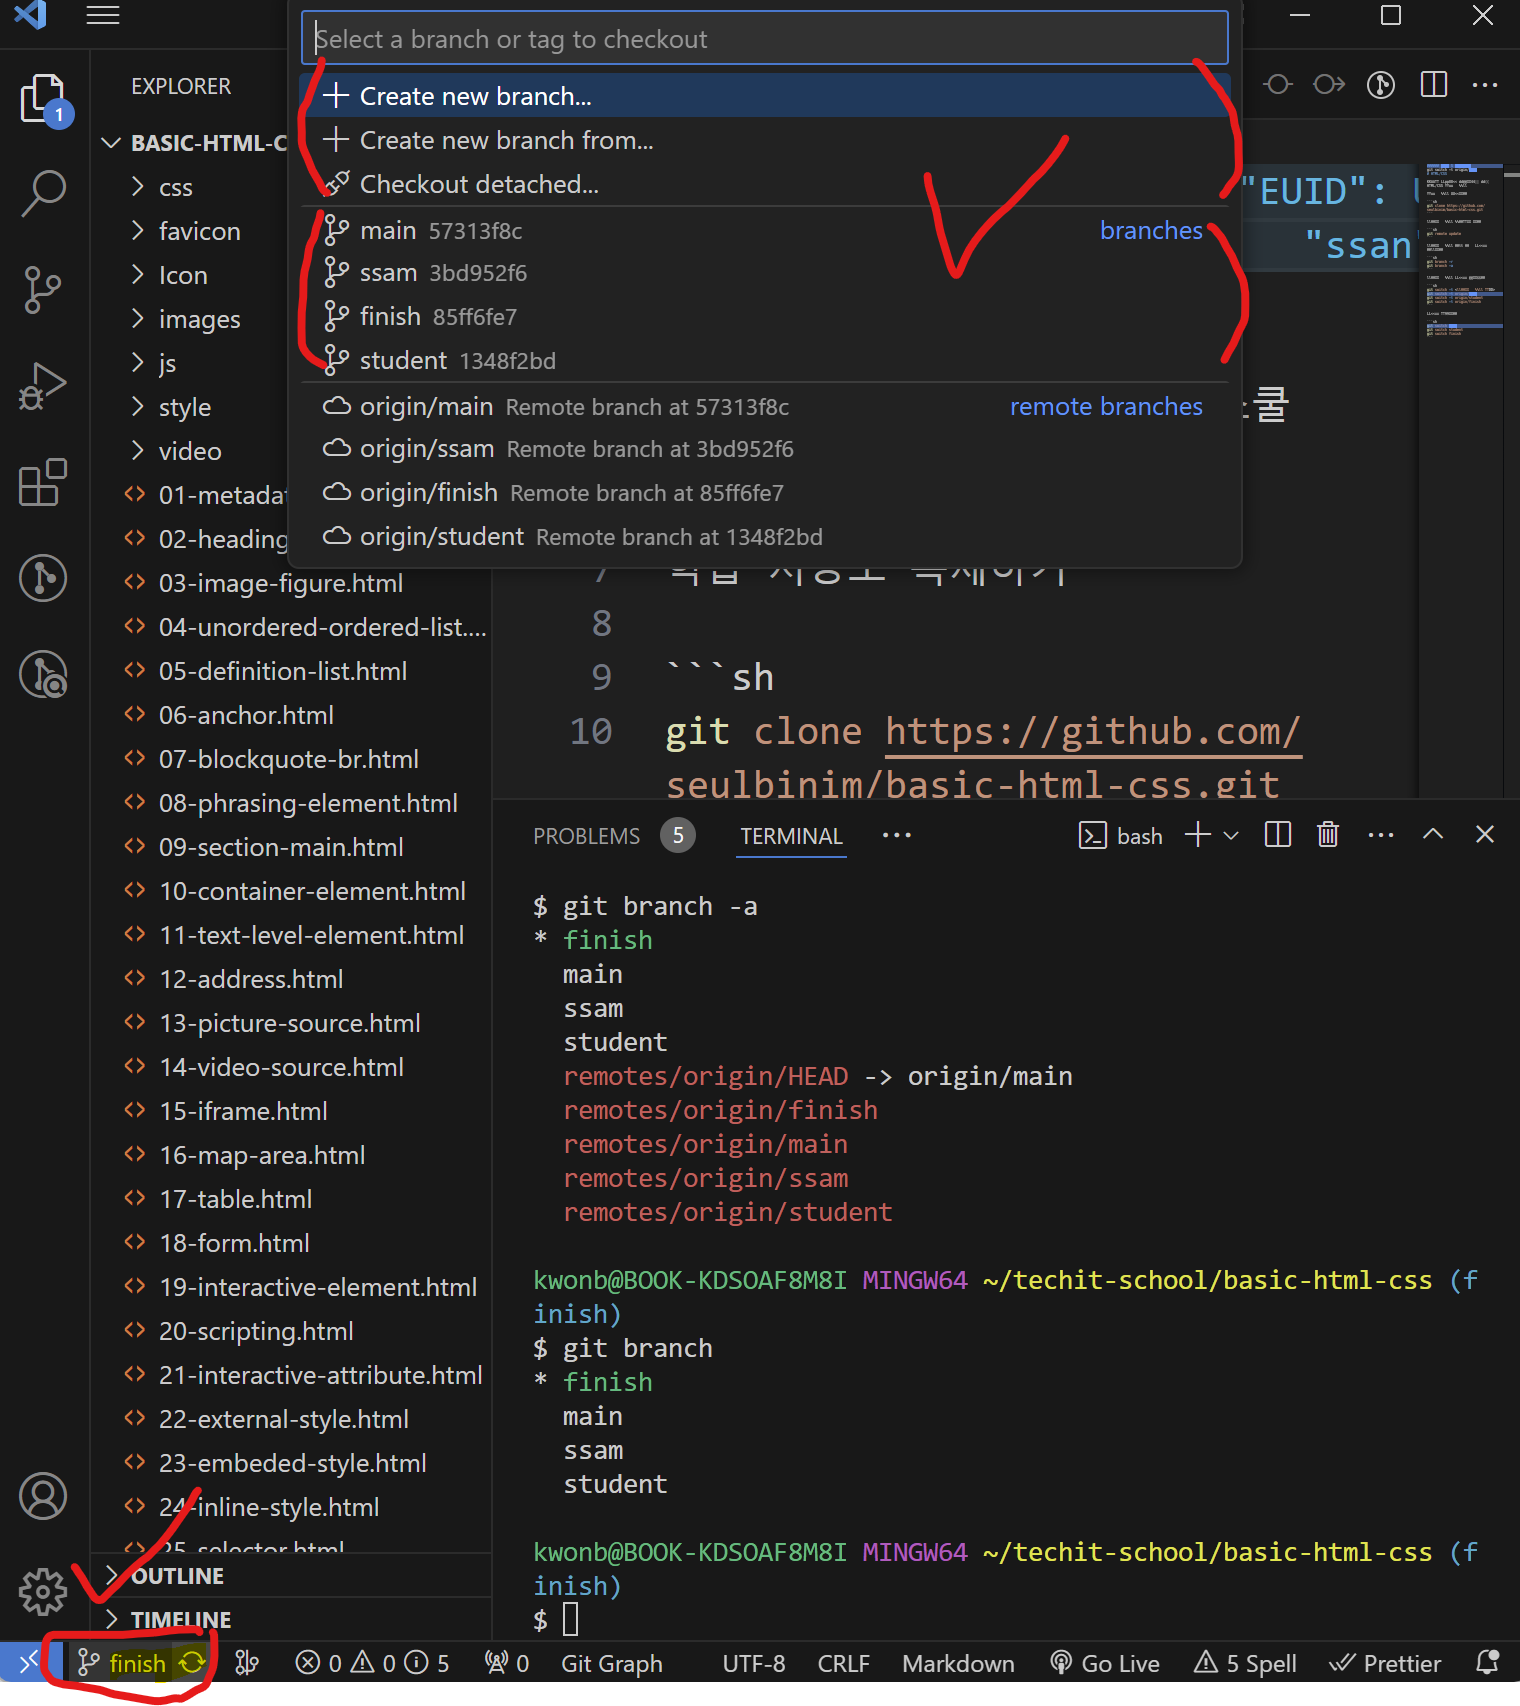Change CRLF line ending setting

point(844,1663)
